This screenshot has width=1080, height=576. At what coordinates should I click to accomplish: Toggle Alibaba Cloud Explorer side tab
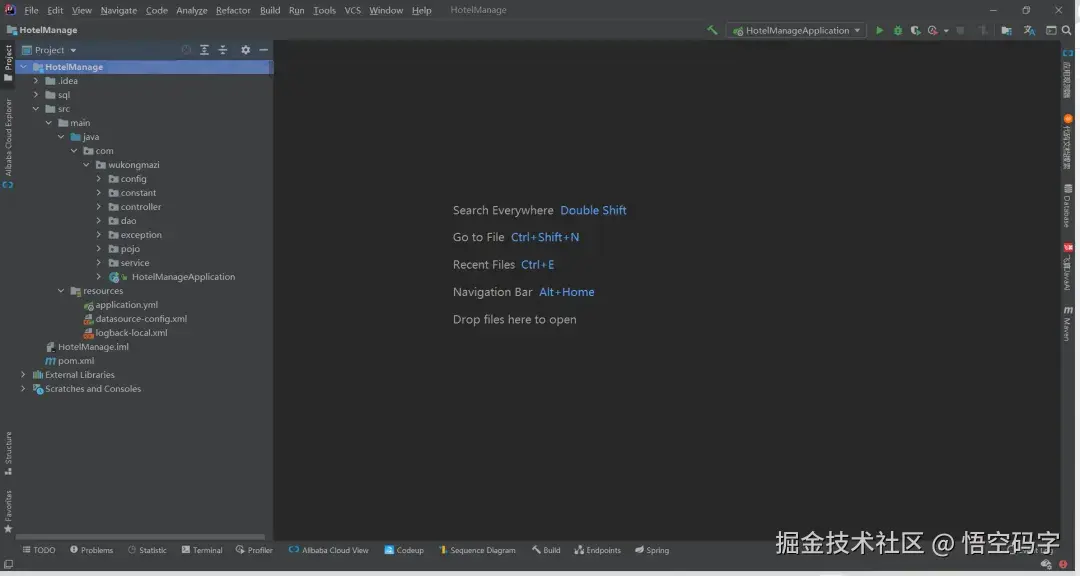tap(8, 143)
